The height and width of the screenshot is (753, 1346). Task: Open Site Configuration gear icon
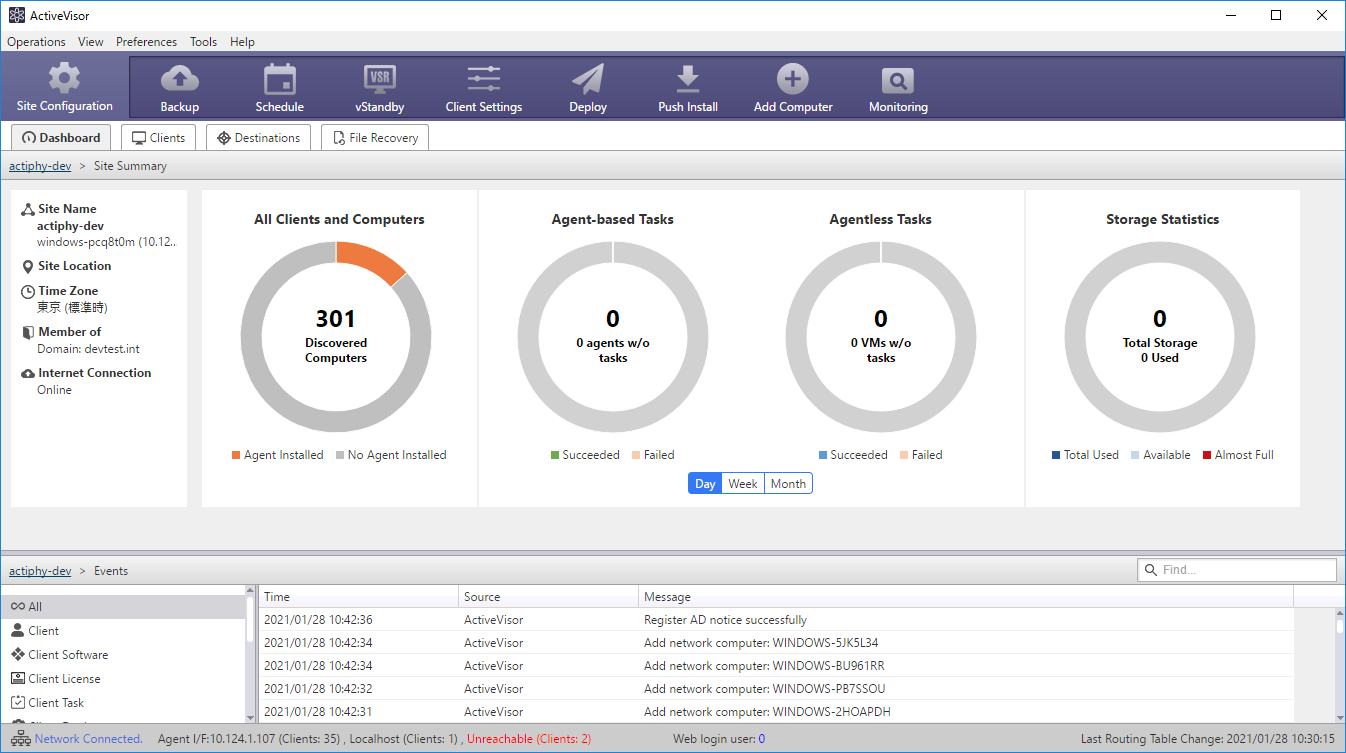(x=65, y=78)
